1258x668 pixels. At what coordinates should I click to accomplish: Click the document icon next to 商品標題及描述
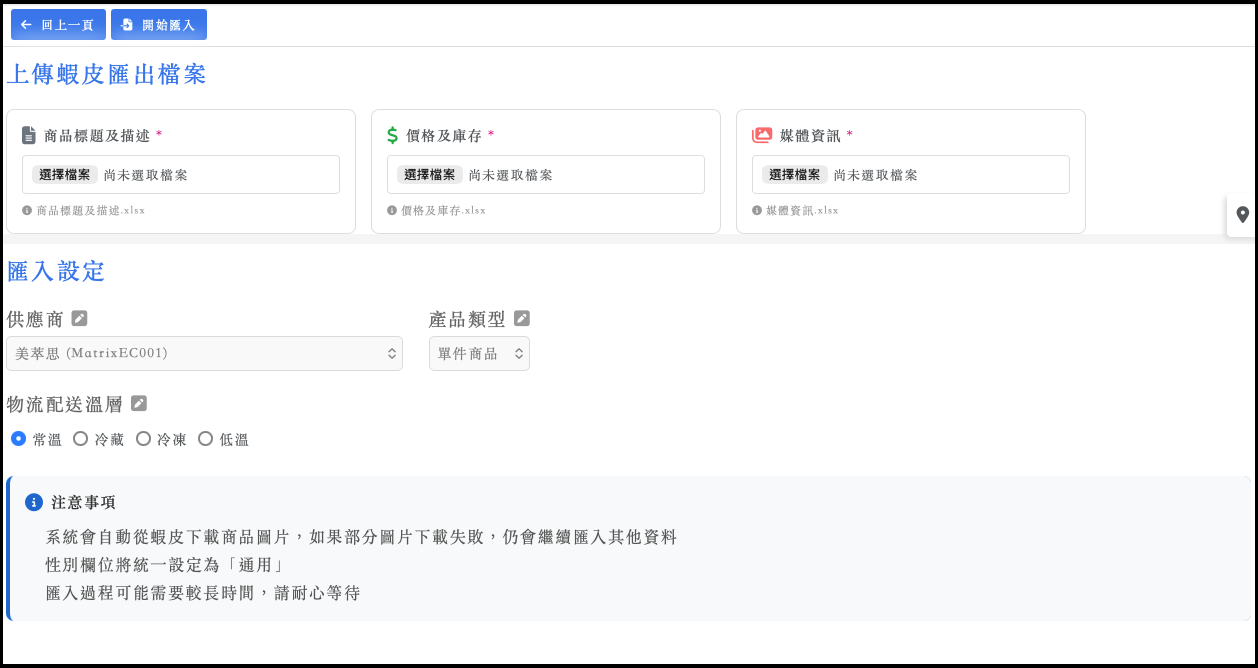click(x=29, y=135)
